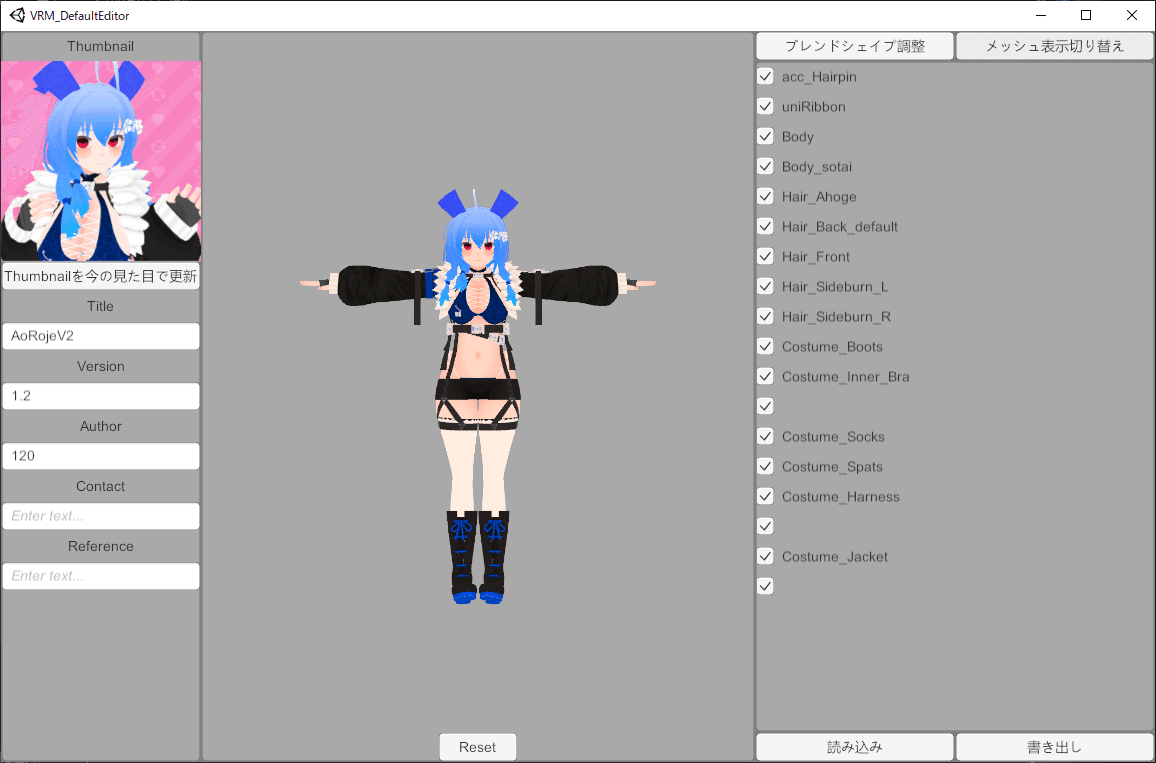Viewport: 1156px width, 763px height.
Task: Toggle the uniRibbon mesh checkbox
Action: pyautogui.click(x=765, y=106)
